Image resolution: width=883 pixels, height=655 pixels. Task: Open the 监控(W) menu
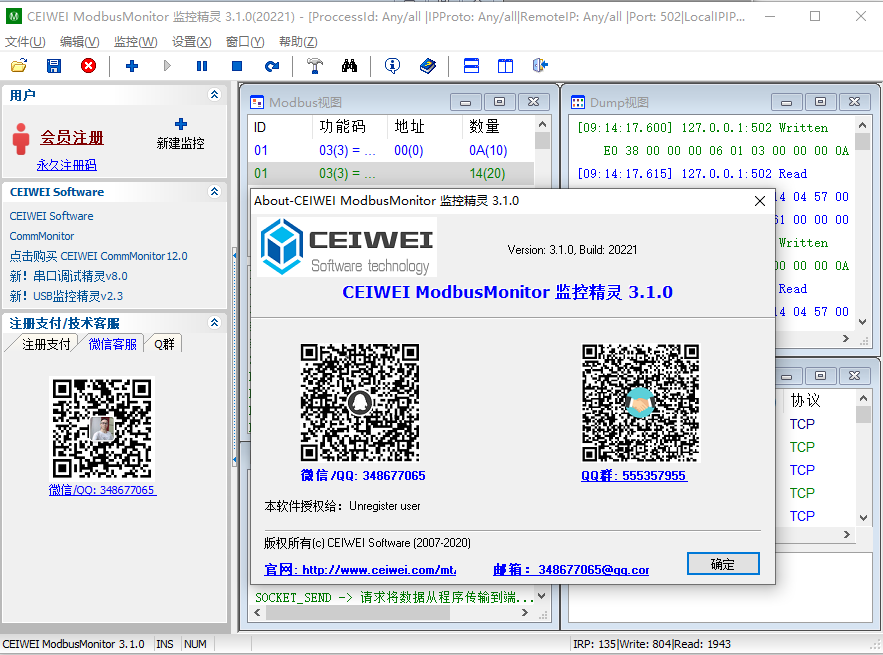(x=135, y=41)
